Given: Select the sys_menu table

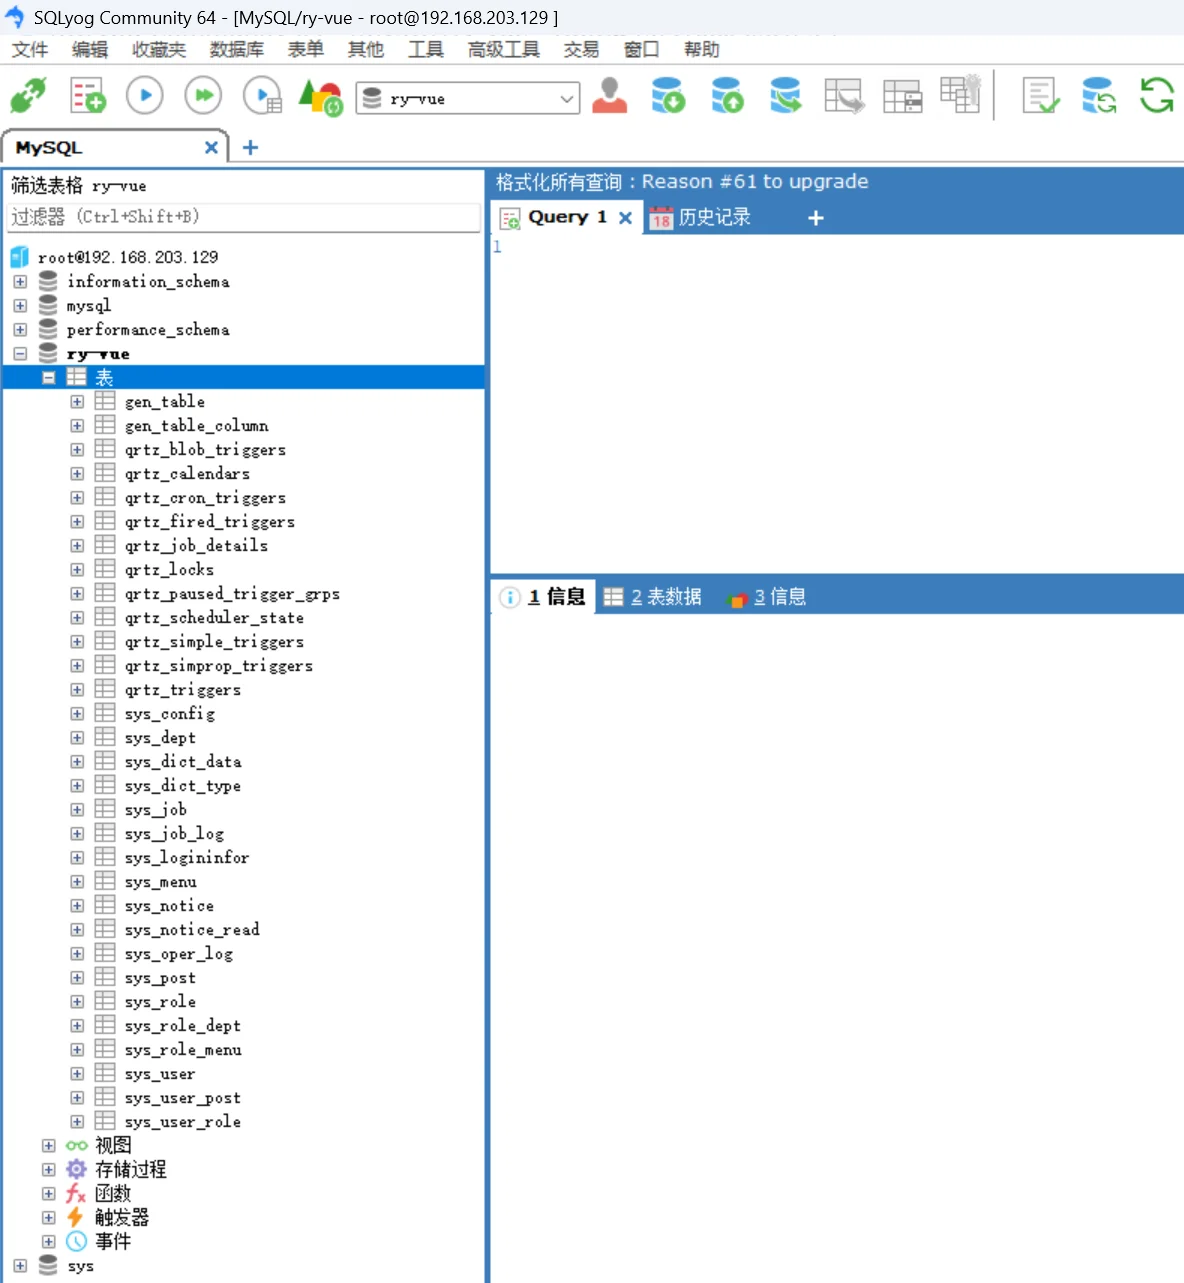Looking at the screenshot, I should 161,882.
